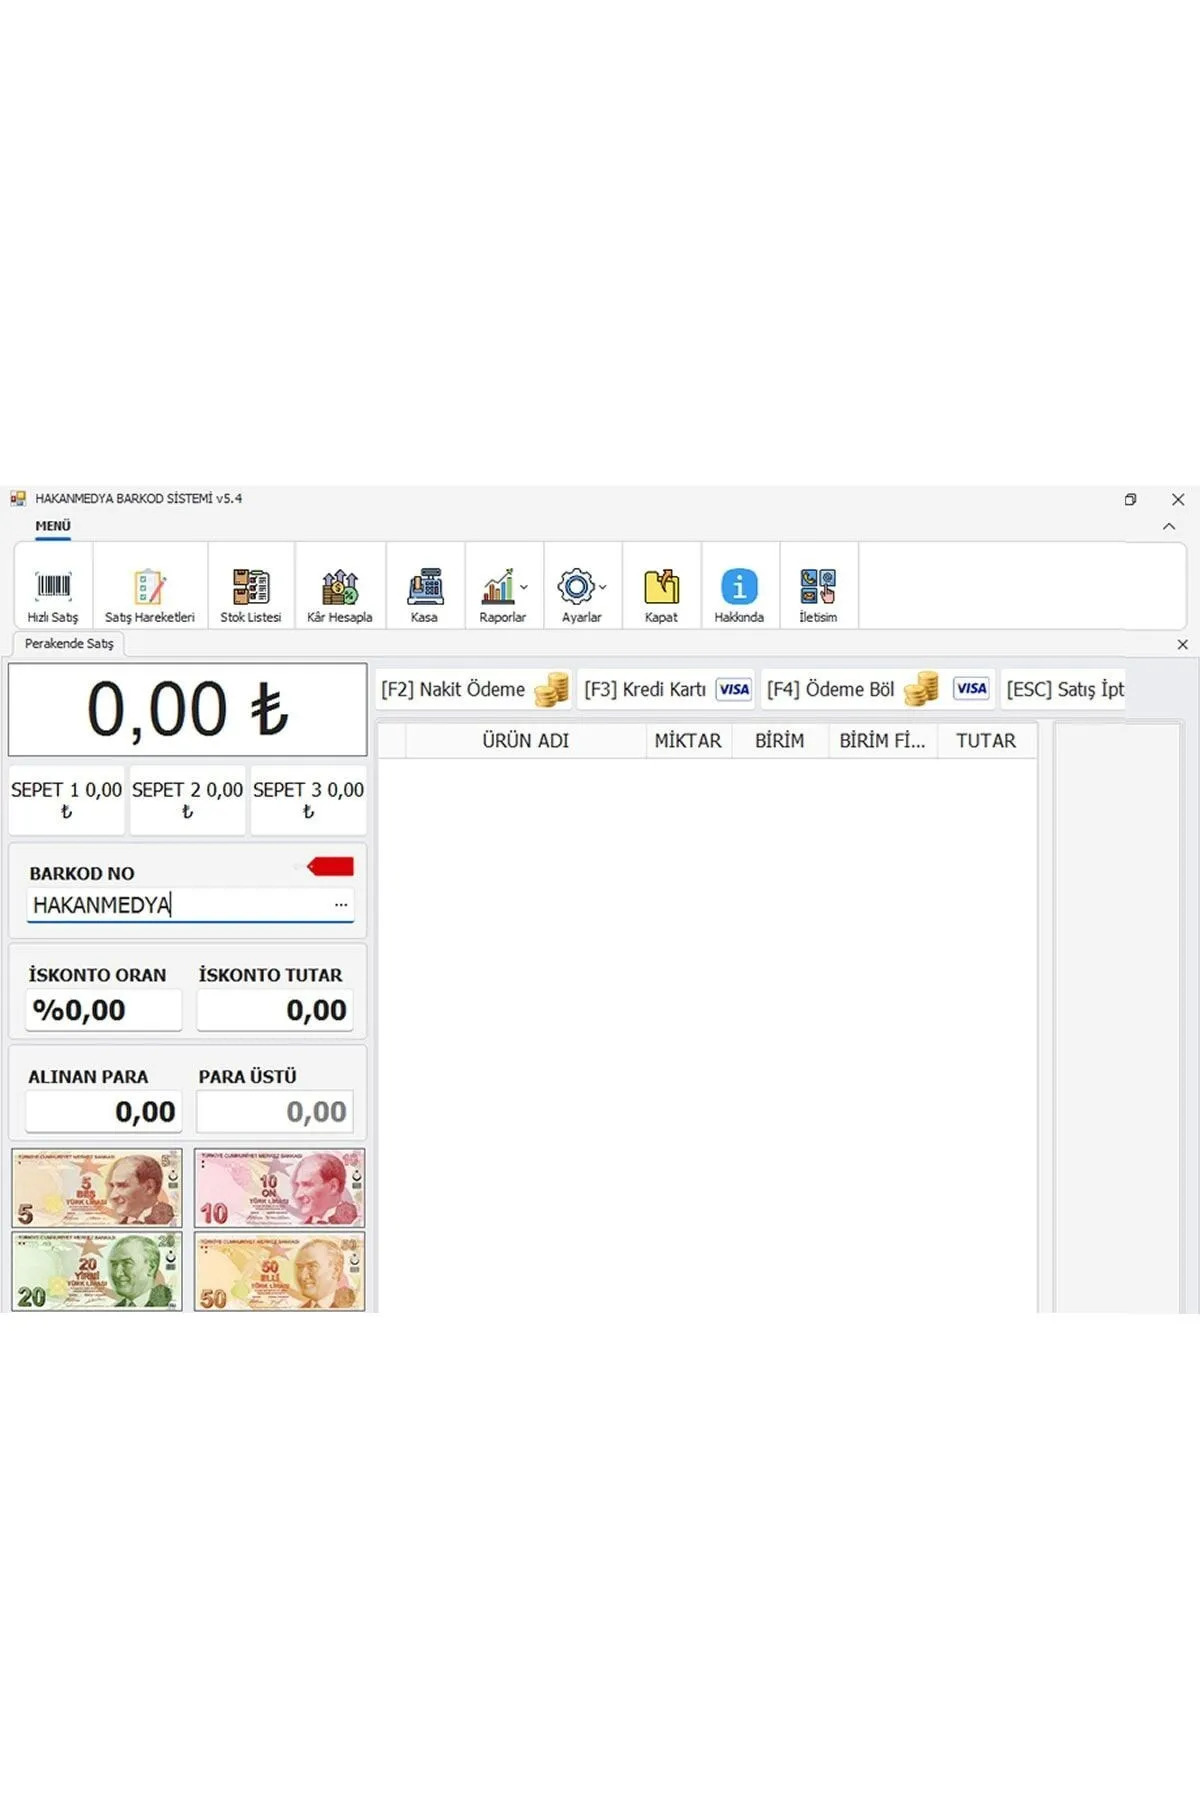Screen dimensions: 1200x1800
Task: Select SEPET 3 basket
Action: [308, 800]
